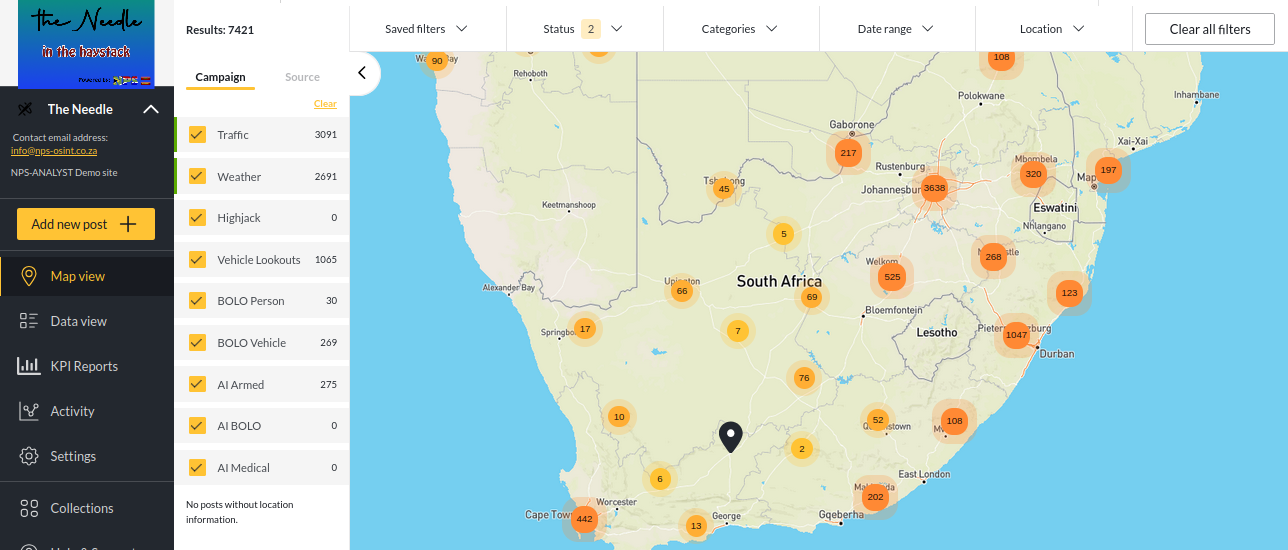Uncheck the Weather campaign checkbox
The image size is (1288, 550).
tap(197, 177)
